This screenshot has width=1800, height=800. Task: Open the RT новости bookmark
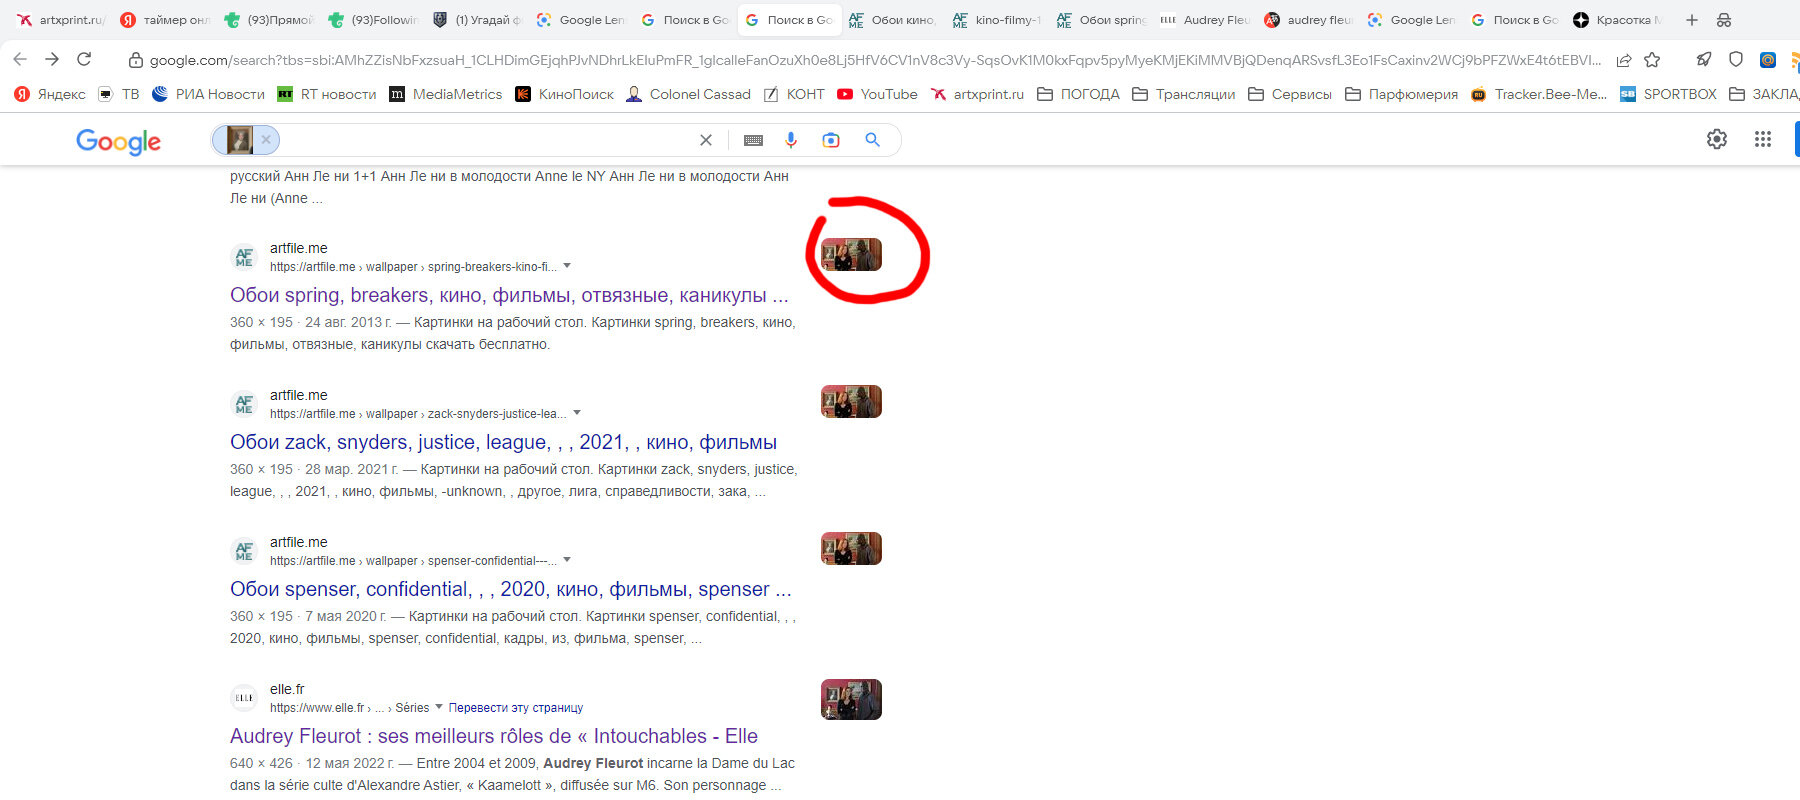pos(327,94)
